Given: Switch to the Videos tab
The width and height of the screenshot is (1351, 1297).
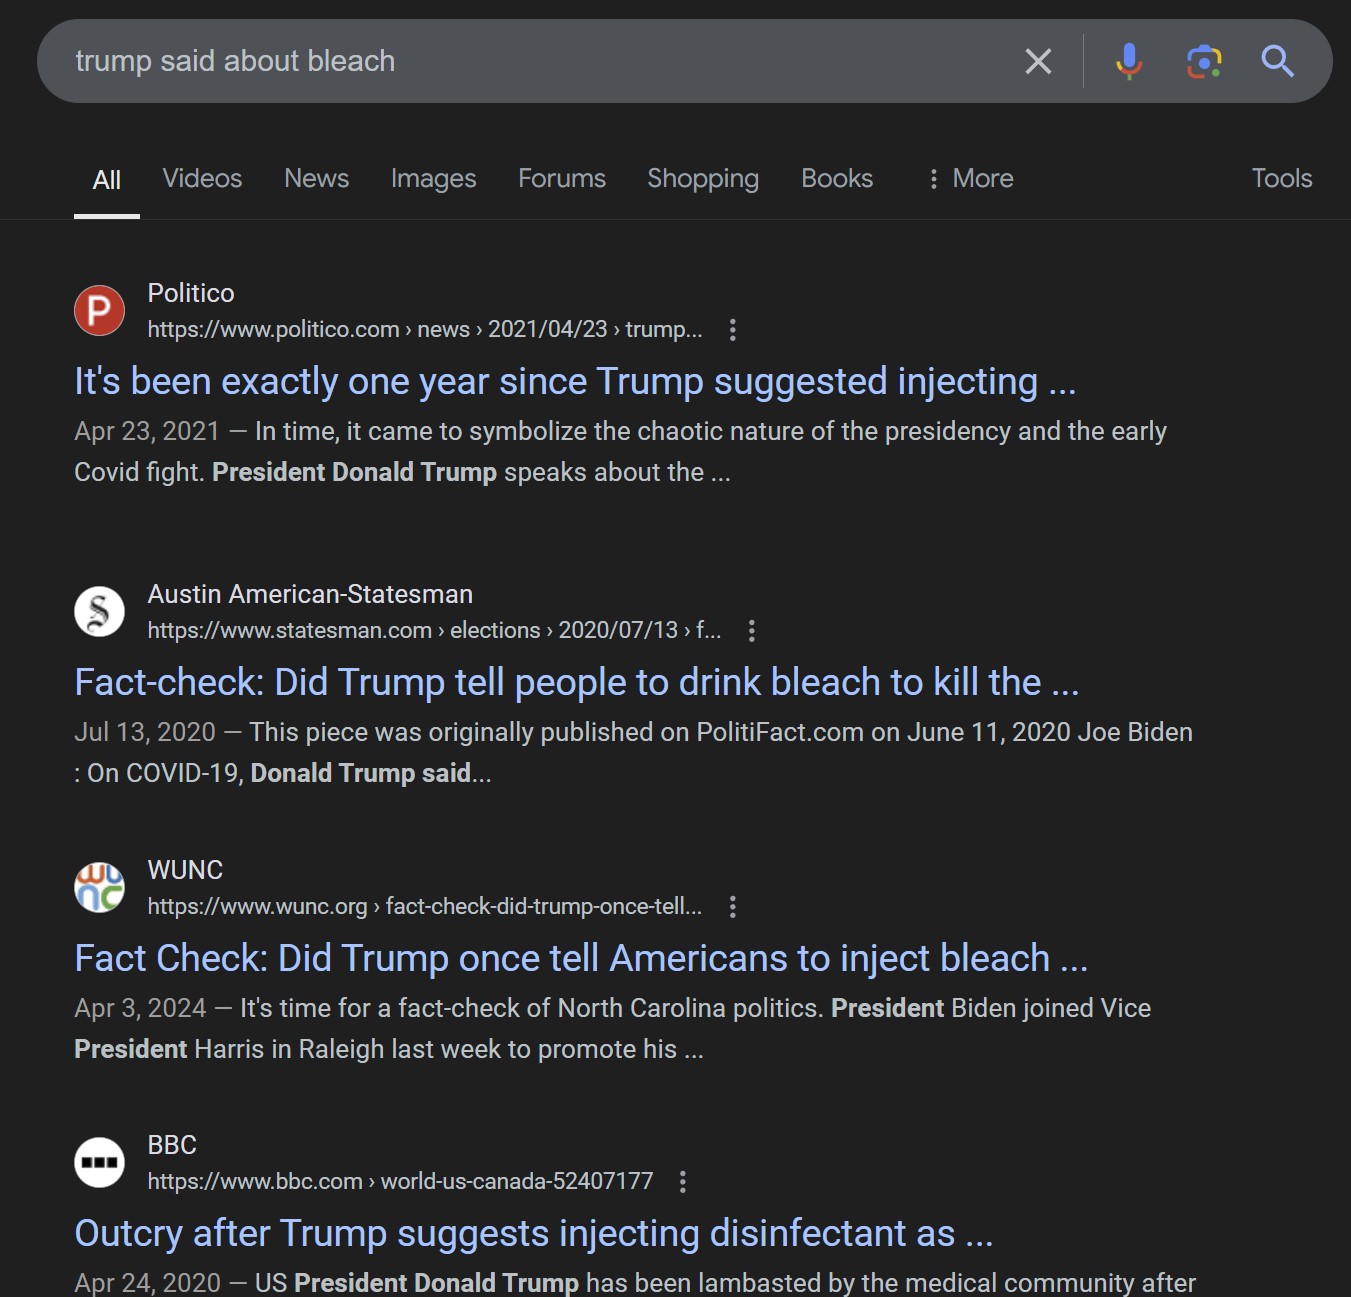Looking at the screenshot, I should pos(202,179).
